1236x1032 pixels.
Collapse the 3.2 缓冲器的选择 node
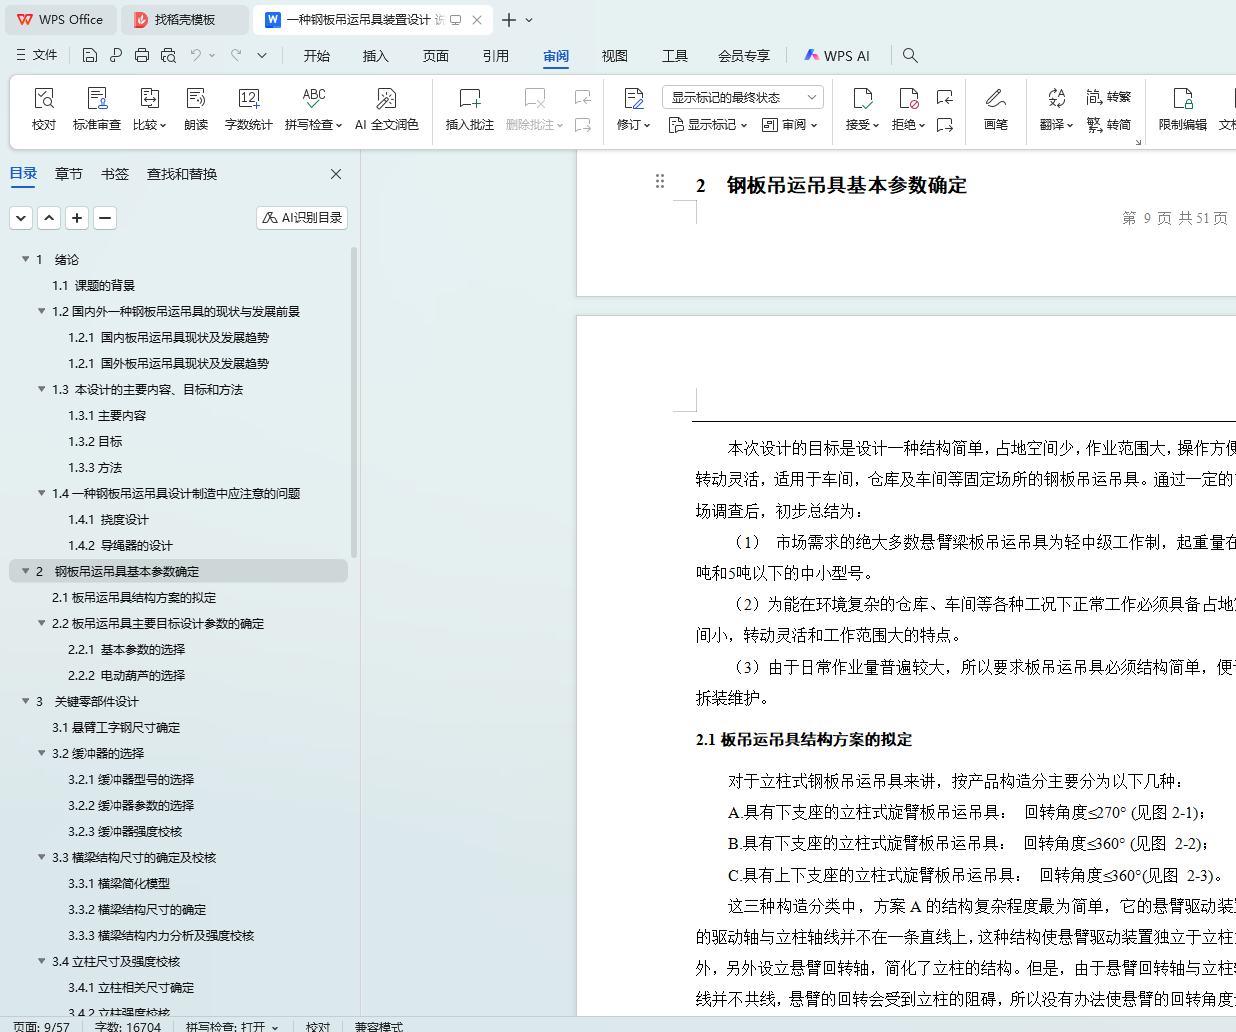point(42,753)
